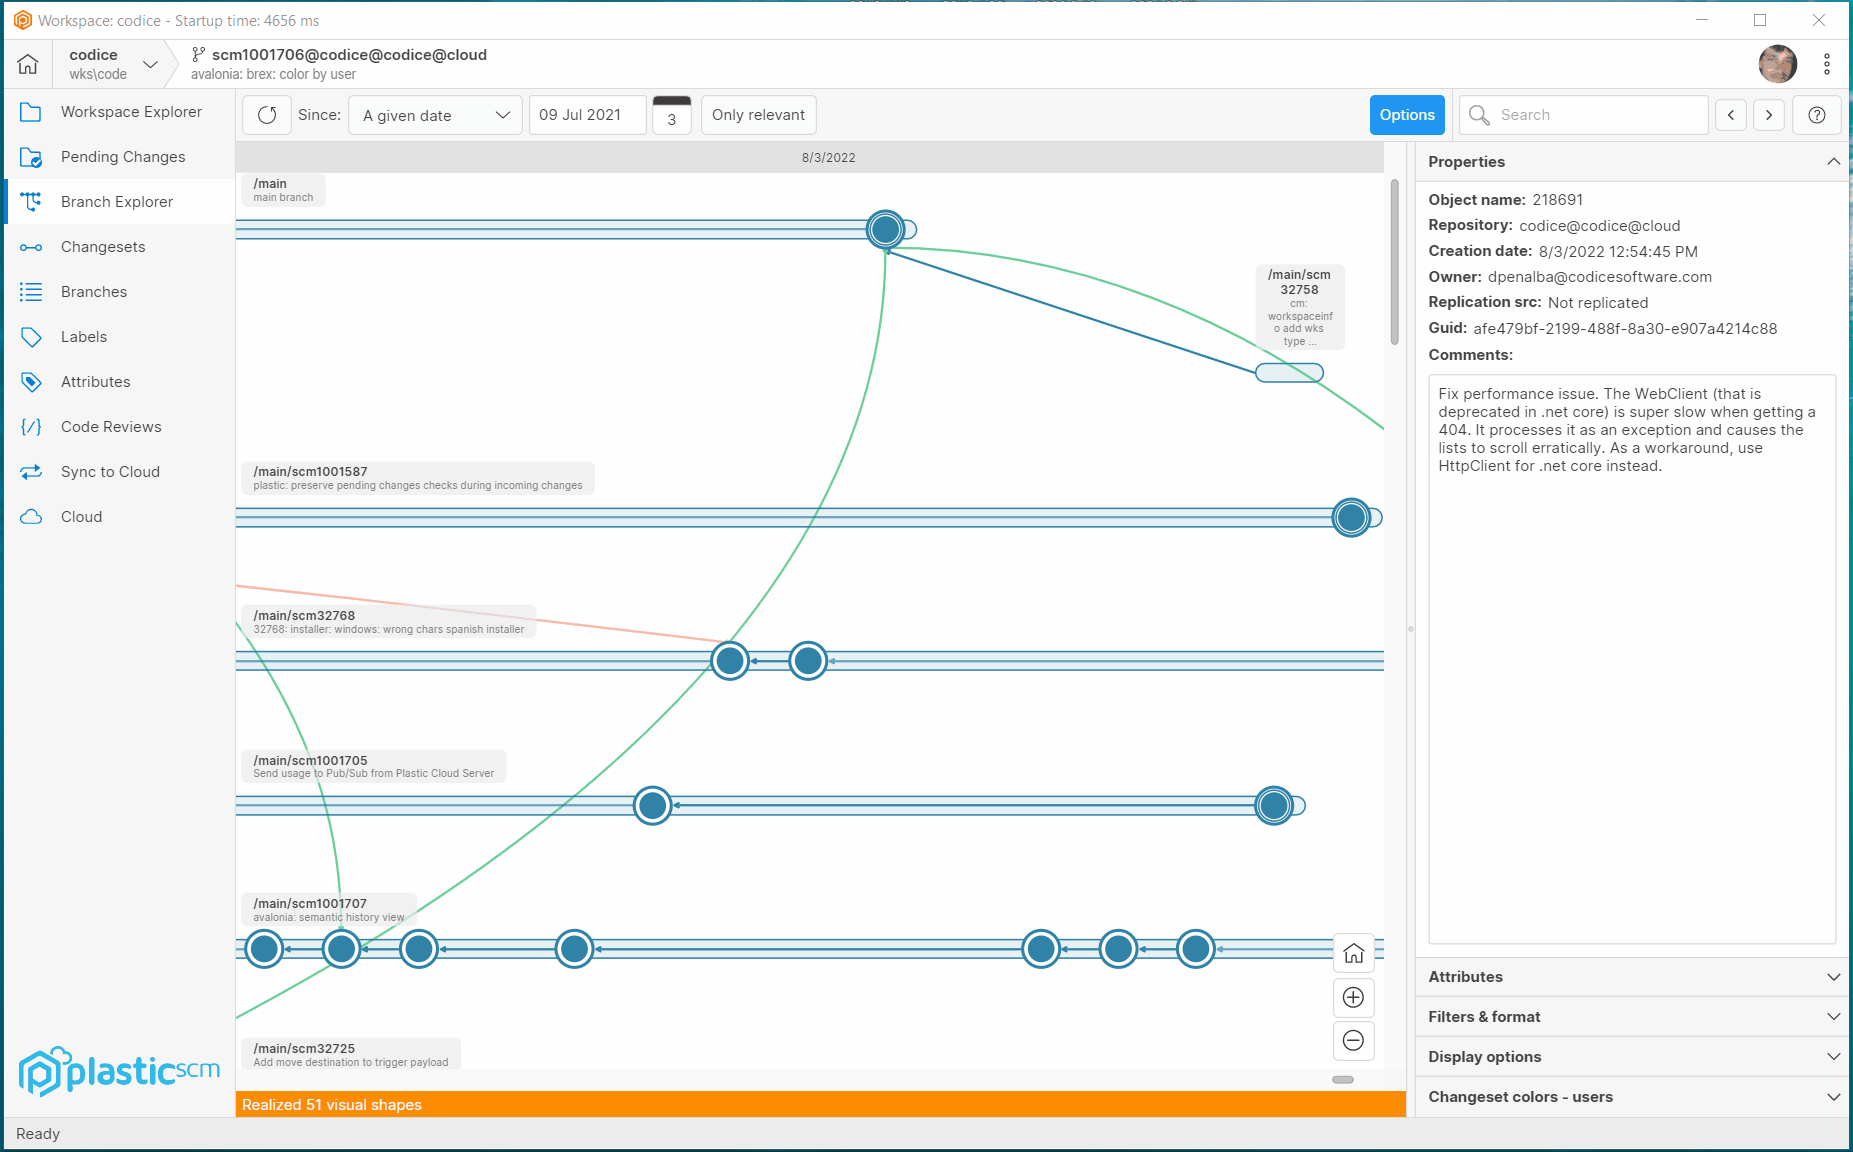Click the zoom in plus button

1353,997
